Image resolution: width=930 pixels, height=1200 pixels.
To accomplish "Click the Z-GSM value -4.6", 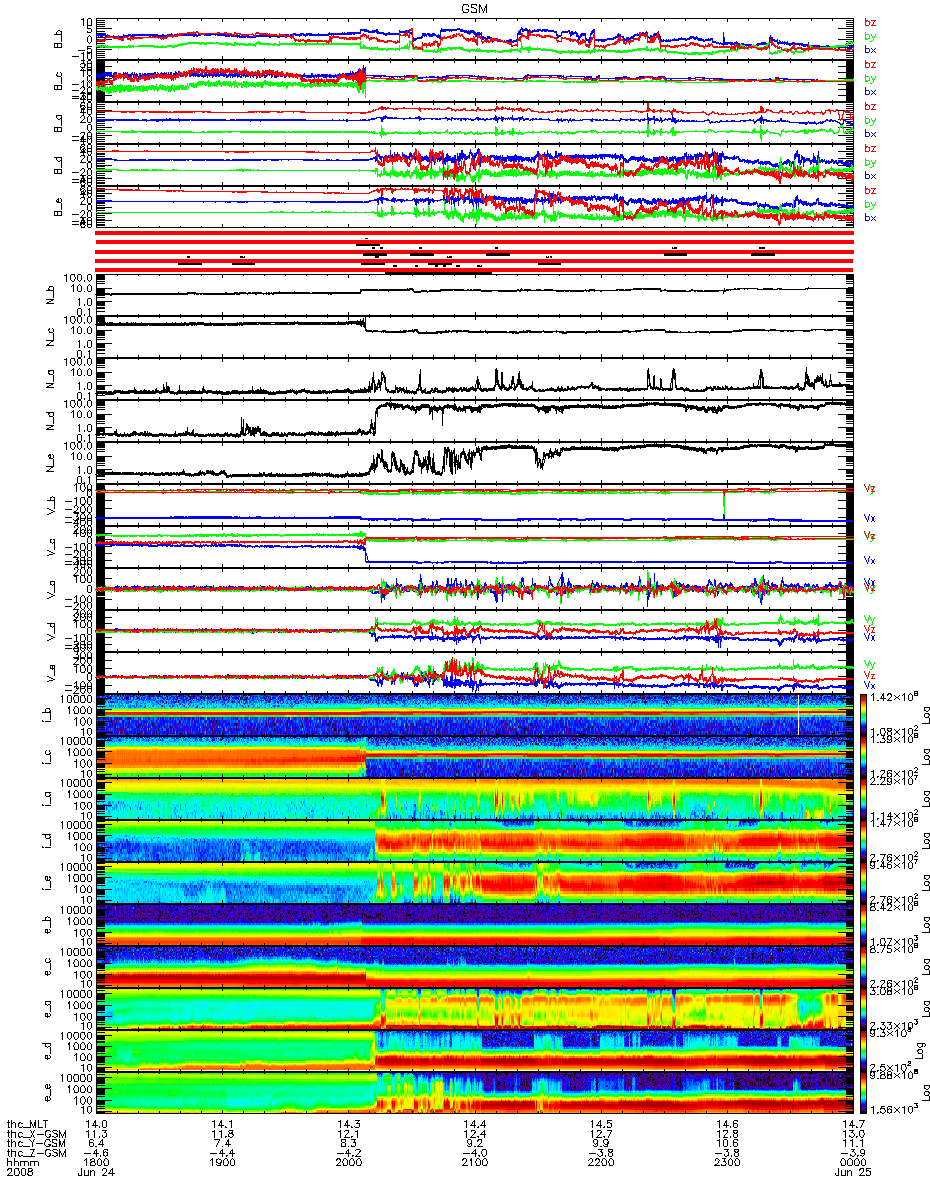I will pyautogui.click(x=94, y=1154).
